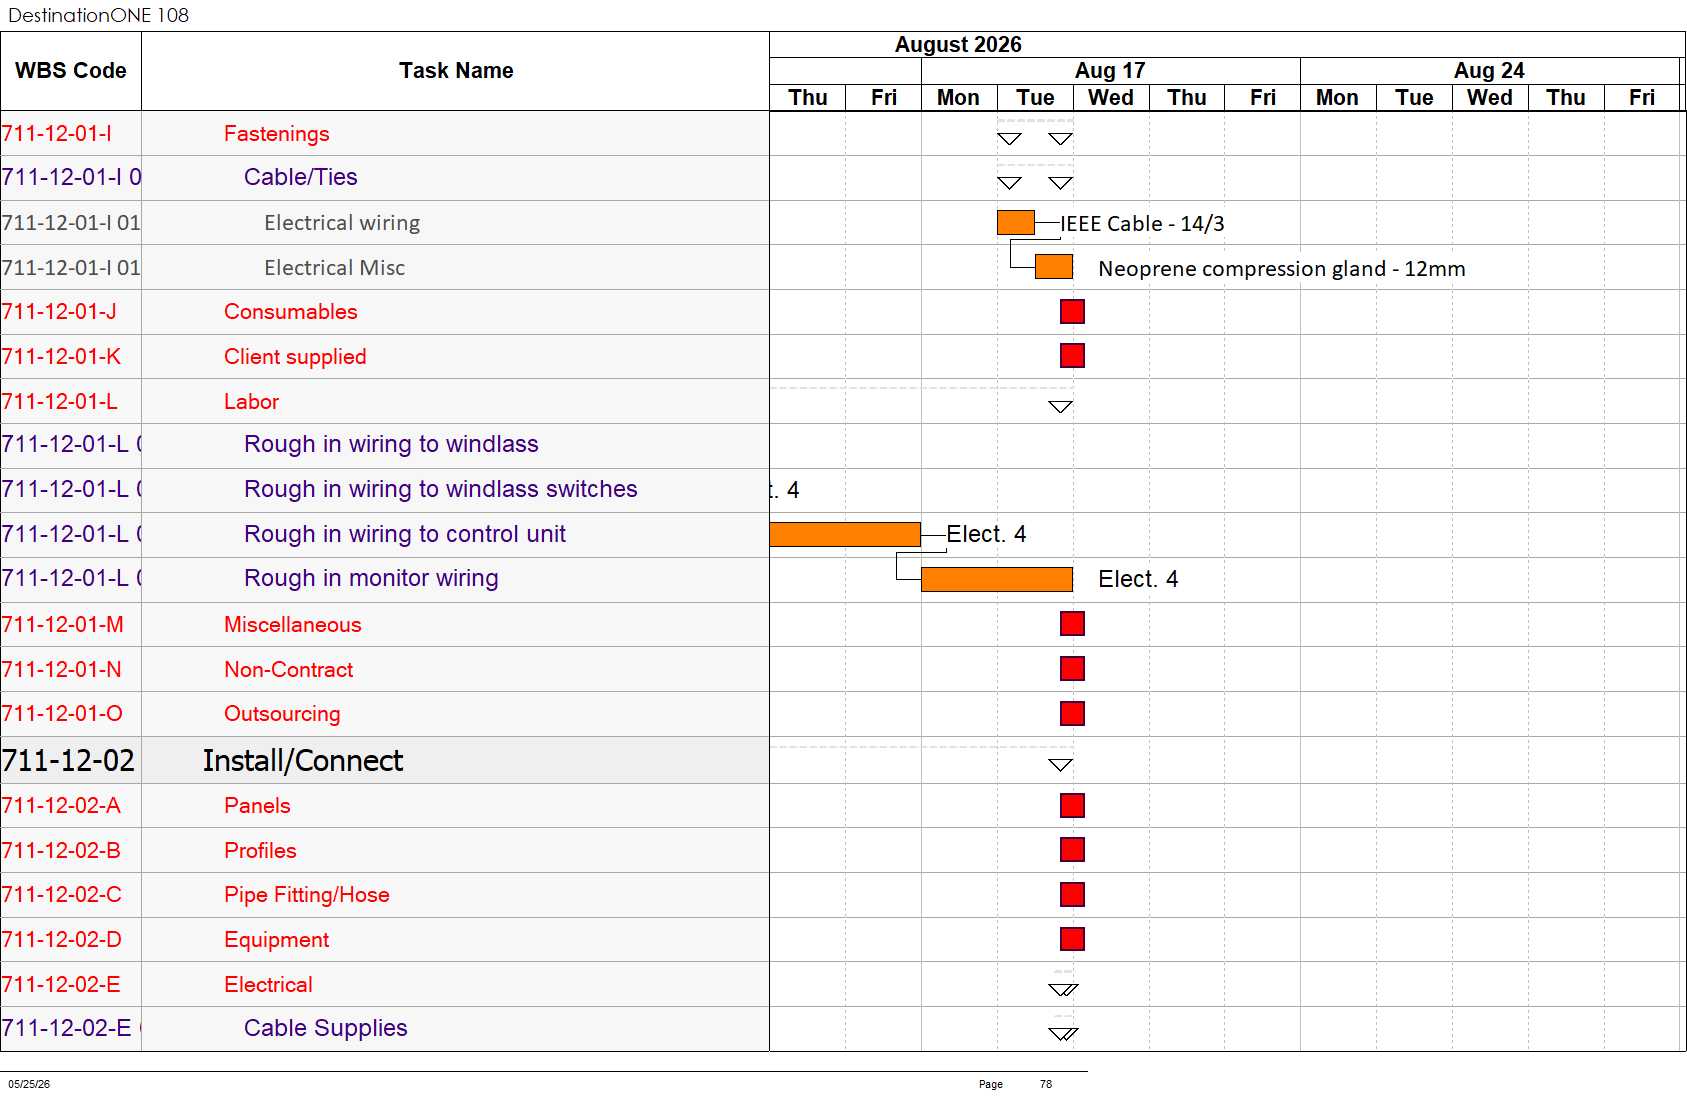Select the Electrical Misc task name

point(335,268)
